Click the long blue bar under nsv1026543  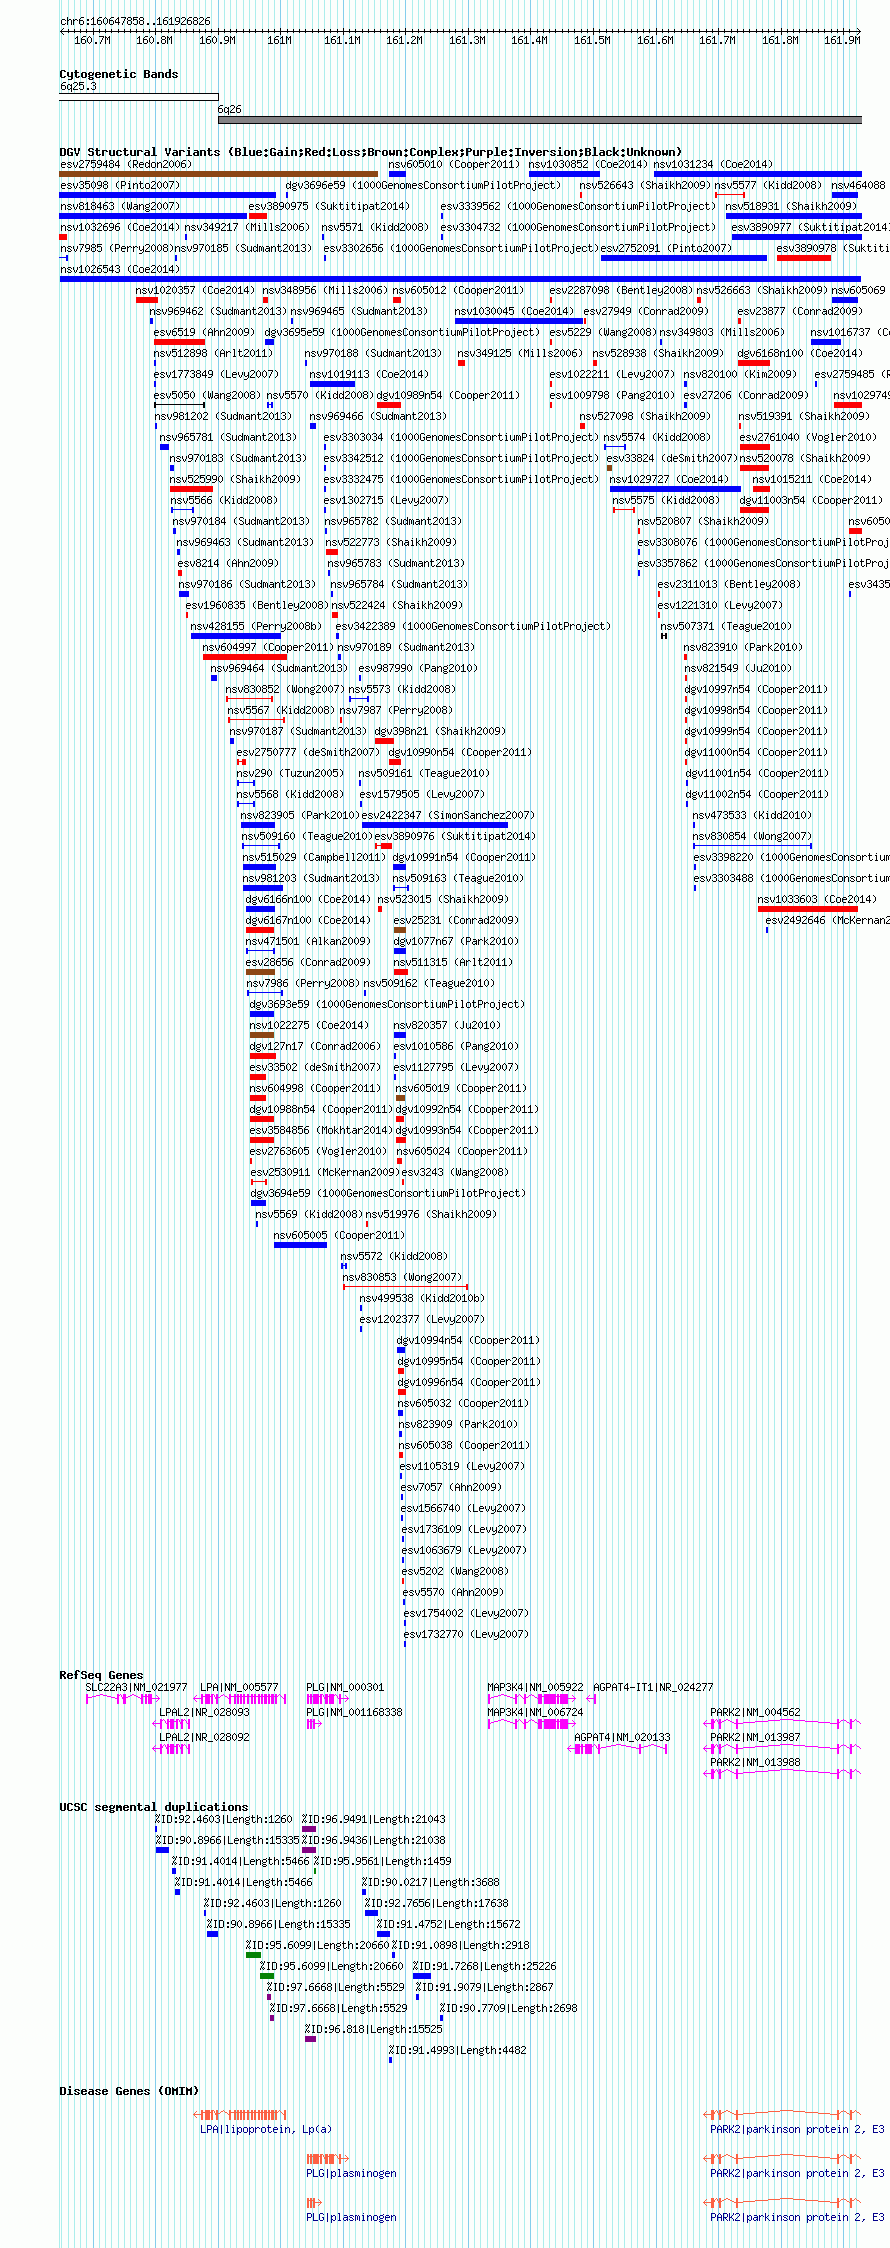460,279
